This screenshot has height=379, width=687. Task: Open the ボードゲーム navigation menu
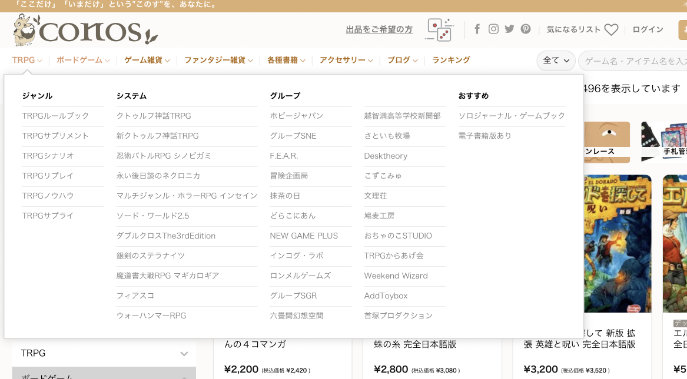(x=83, y=60)
